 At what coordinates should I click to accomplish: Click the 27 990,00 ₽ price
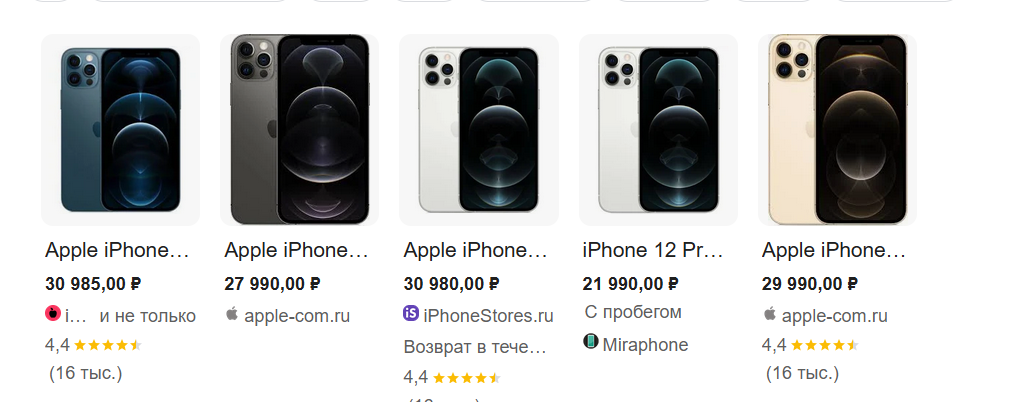(x=272, y=283)
